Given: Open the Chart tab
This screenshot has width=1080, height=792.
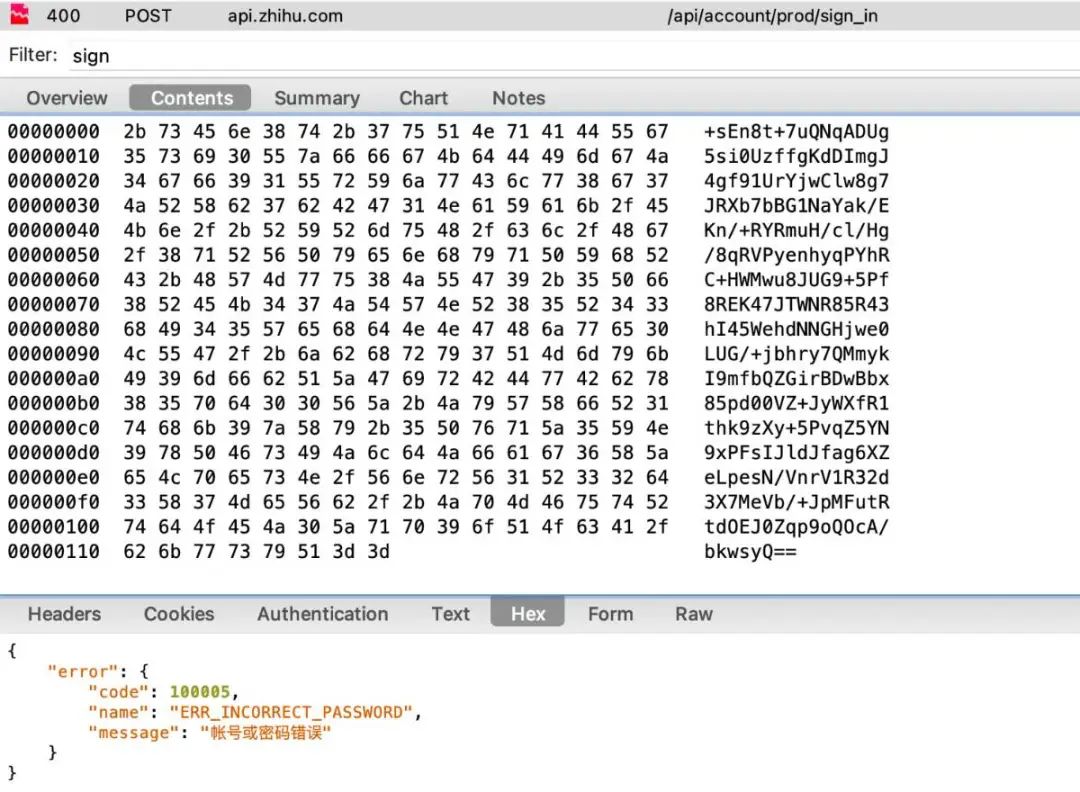Looking at the screenshot, I should (424, 98).
